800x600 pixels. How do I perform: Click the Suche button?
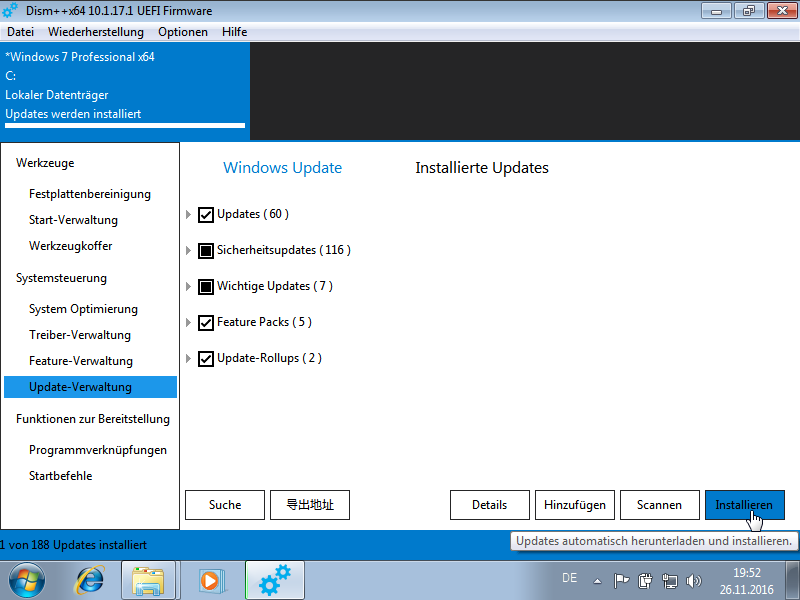point(225,505)
